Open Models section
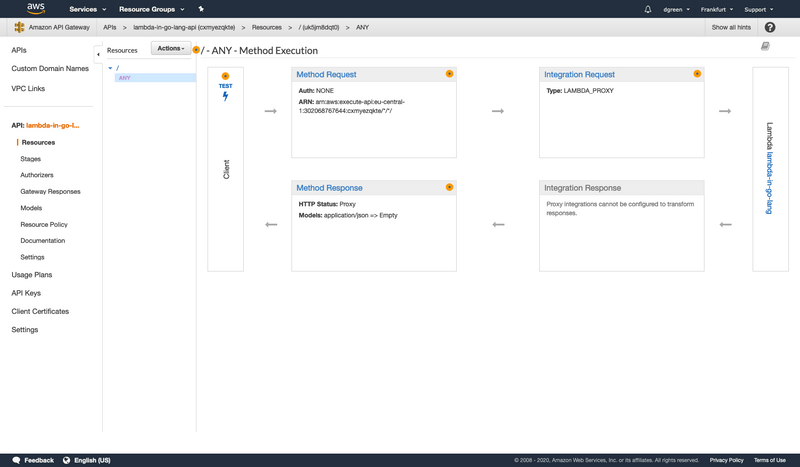Screen dimensions: 800x467 click(31, 208)
